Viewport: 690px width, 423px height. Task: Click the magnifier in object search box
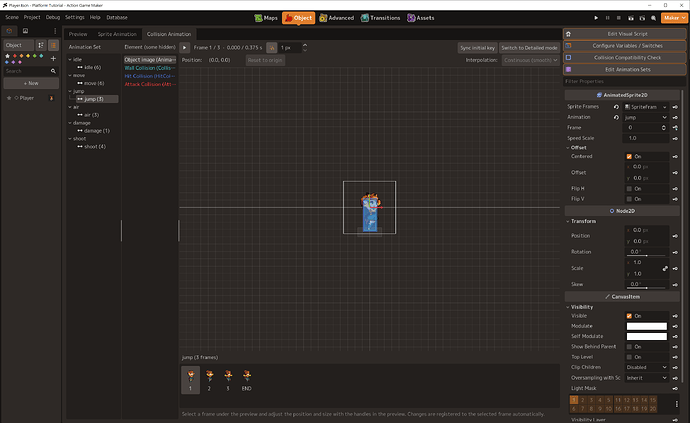pyautogui.click(x=53, y=71)
